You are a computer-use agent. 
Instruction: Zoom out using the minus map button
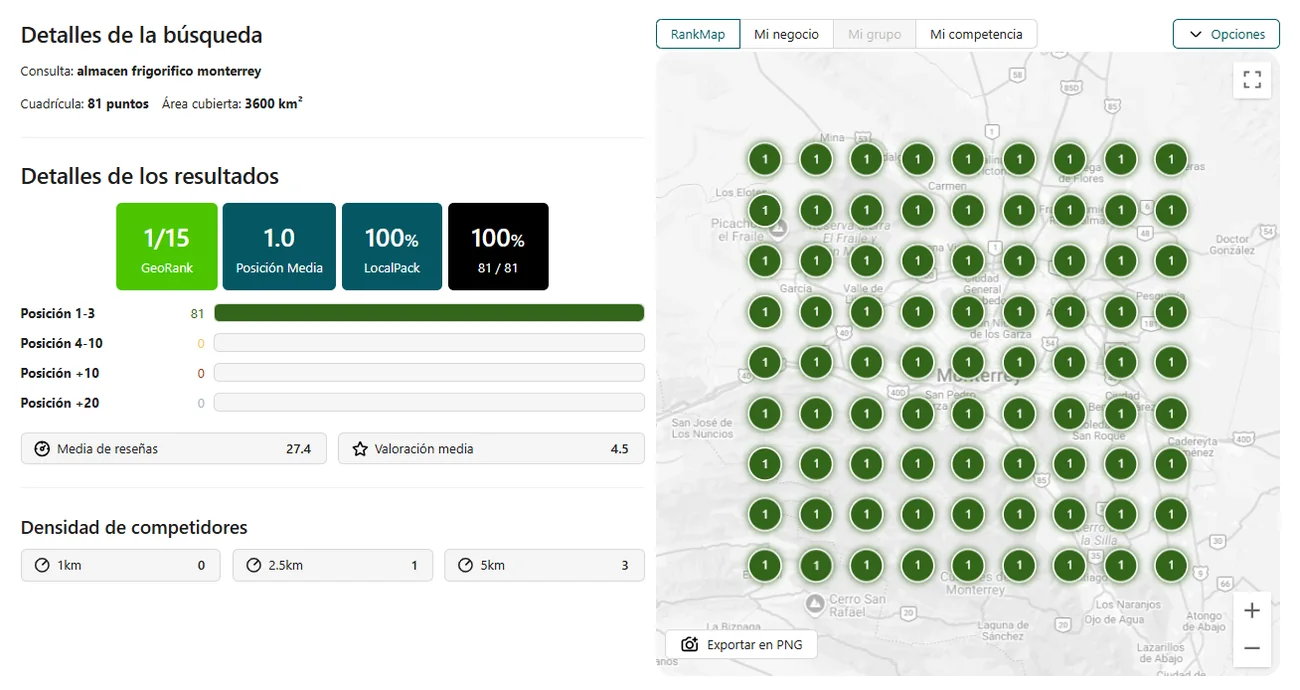pos(1252,648)
